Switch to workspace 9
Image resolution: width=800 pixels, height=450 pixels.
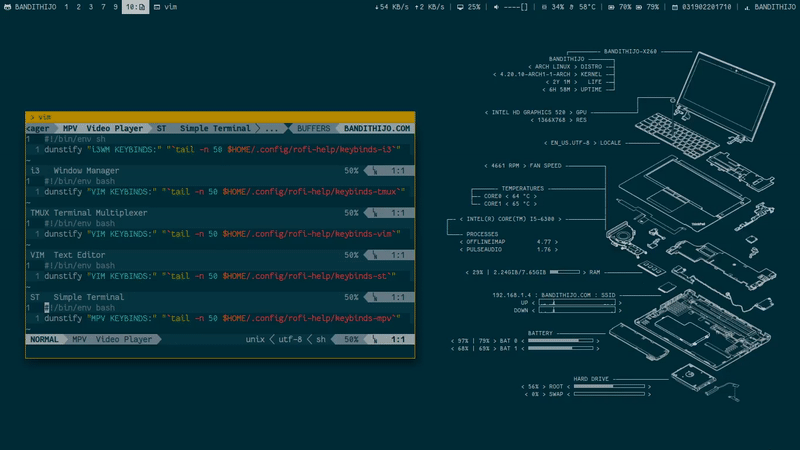[x=115, y=7]
